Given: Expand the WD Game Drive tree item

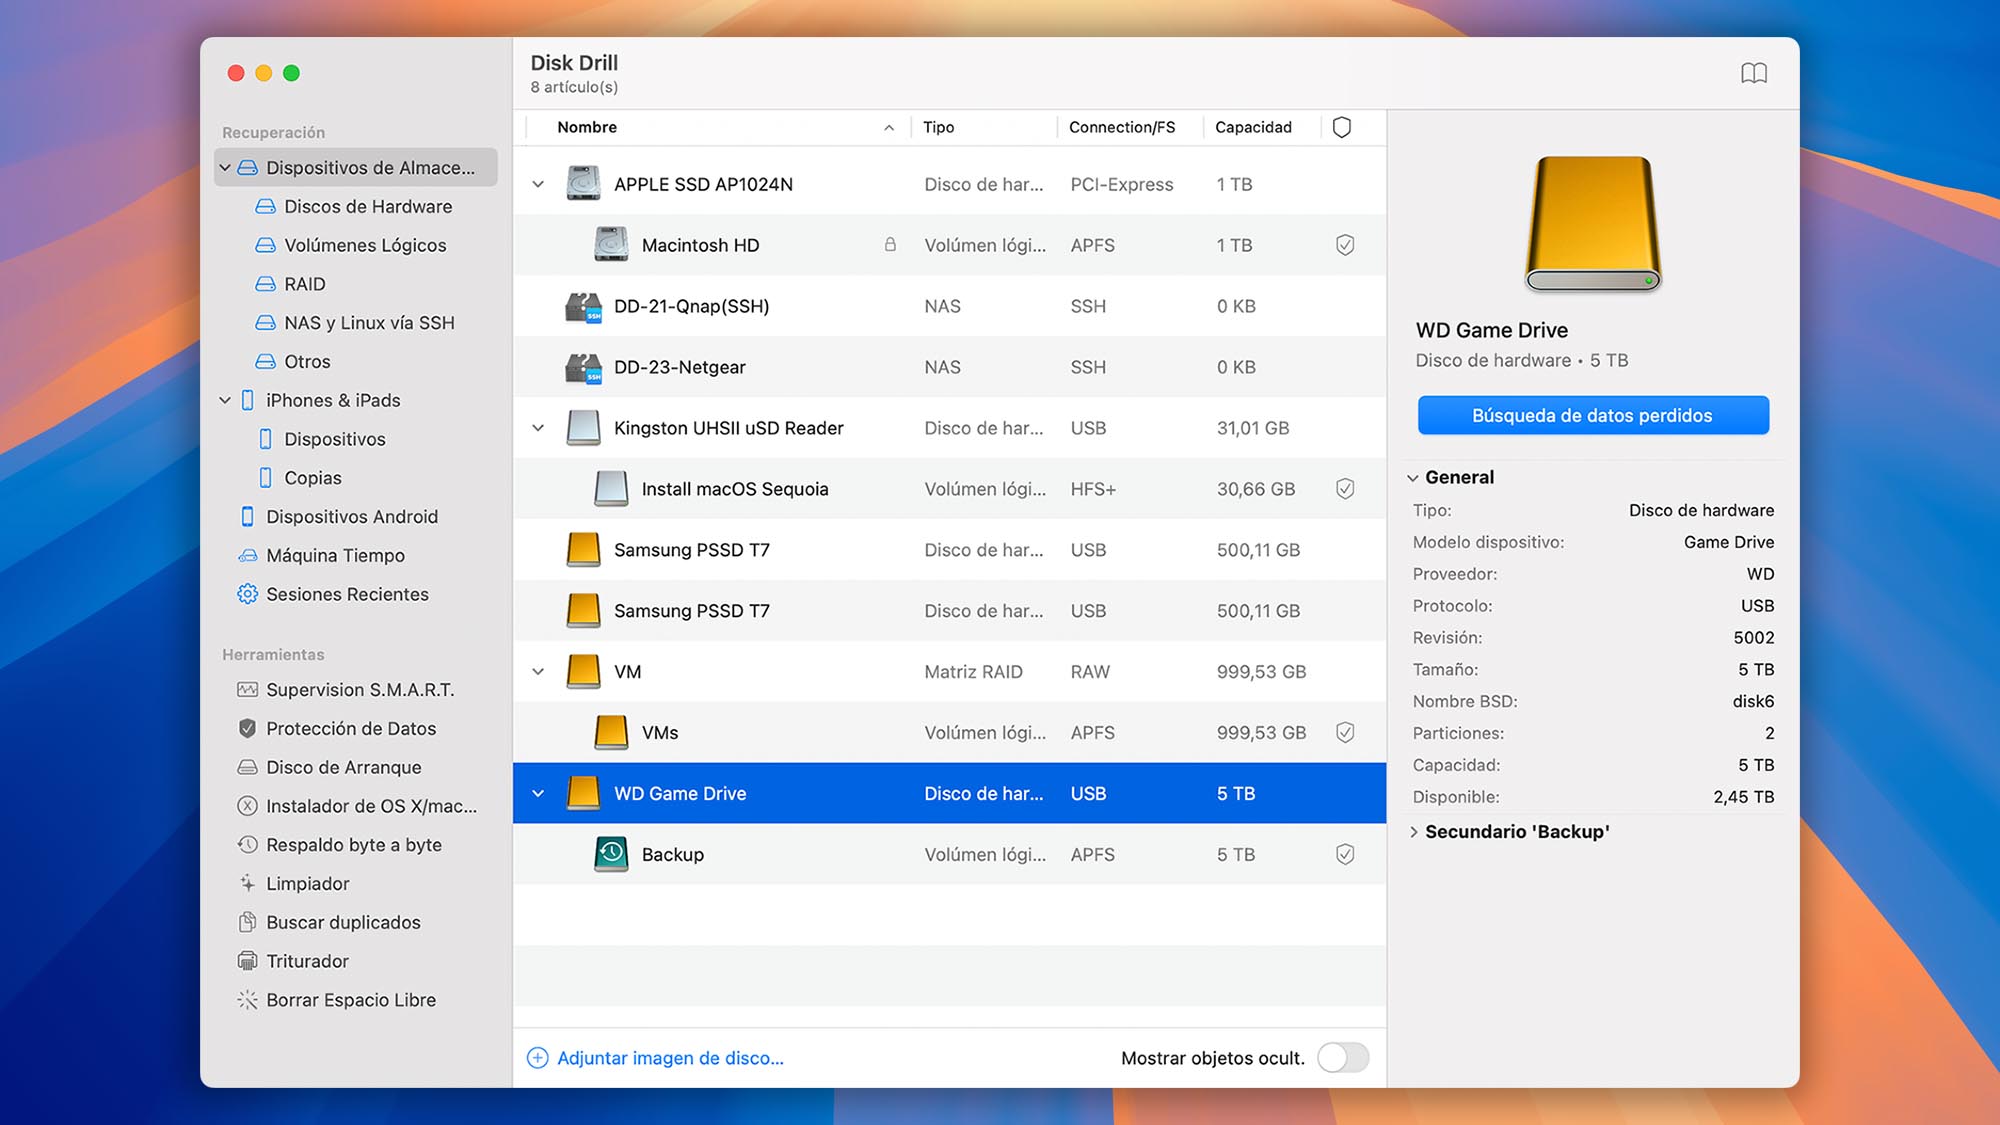Looking at the screenshot, I should pyautogui.click(x=536, y=793).
